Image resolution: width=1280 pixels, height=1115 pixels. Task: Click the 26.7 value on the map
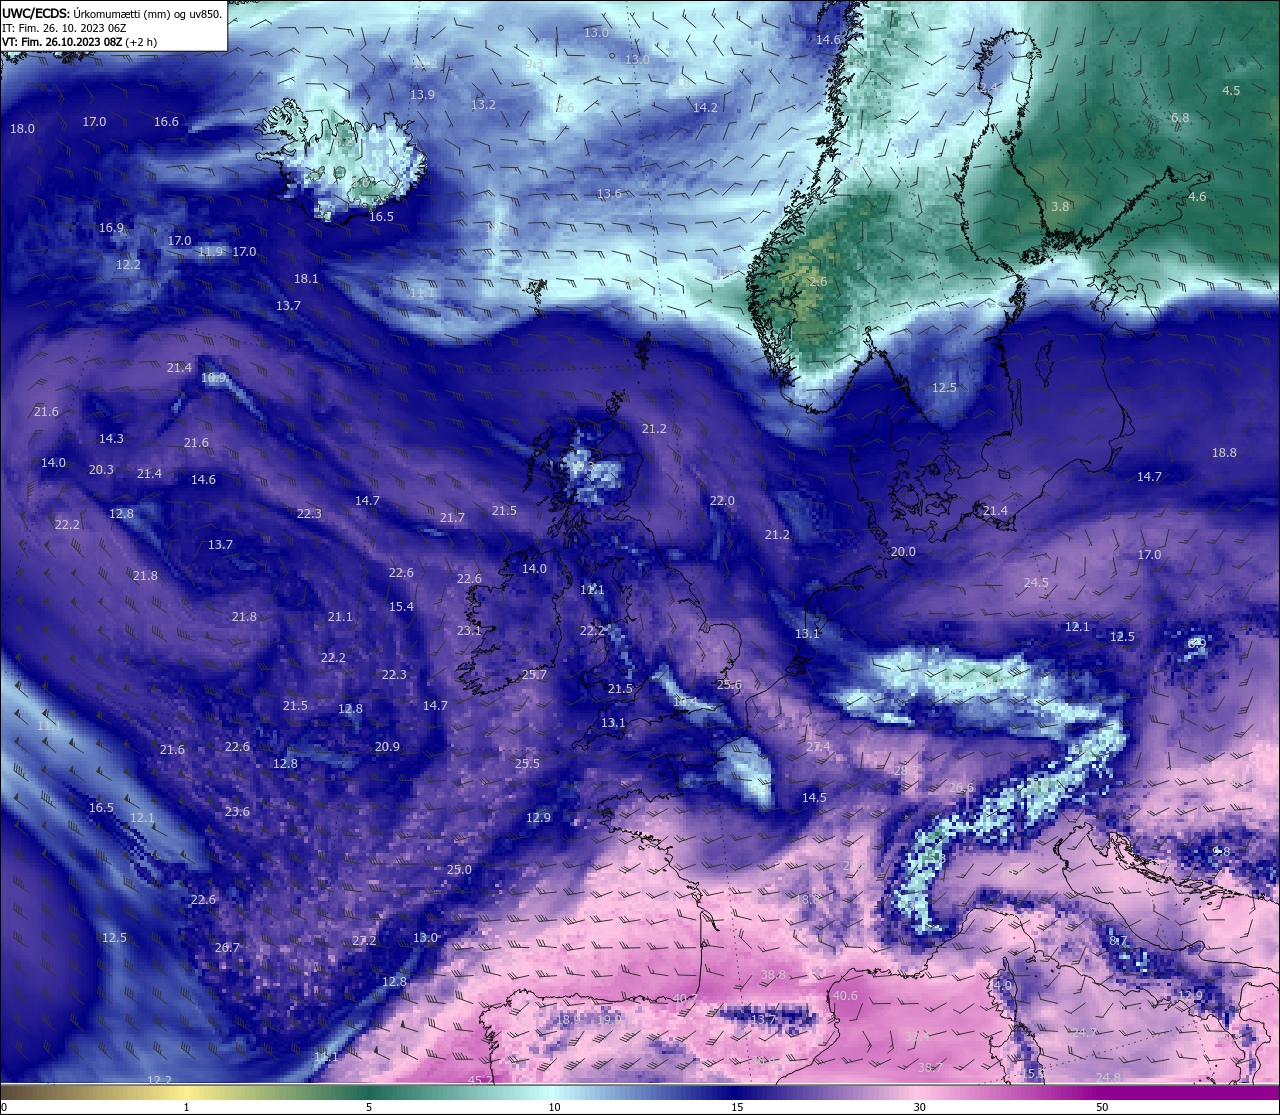(227, 948)
